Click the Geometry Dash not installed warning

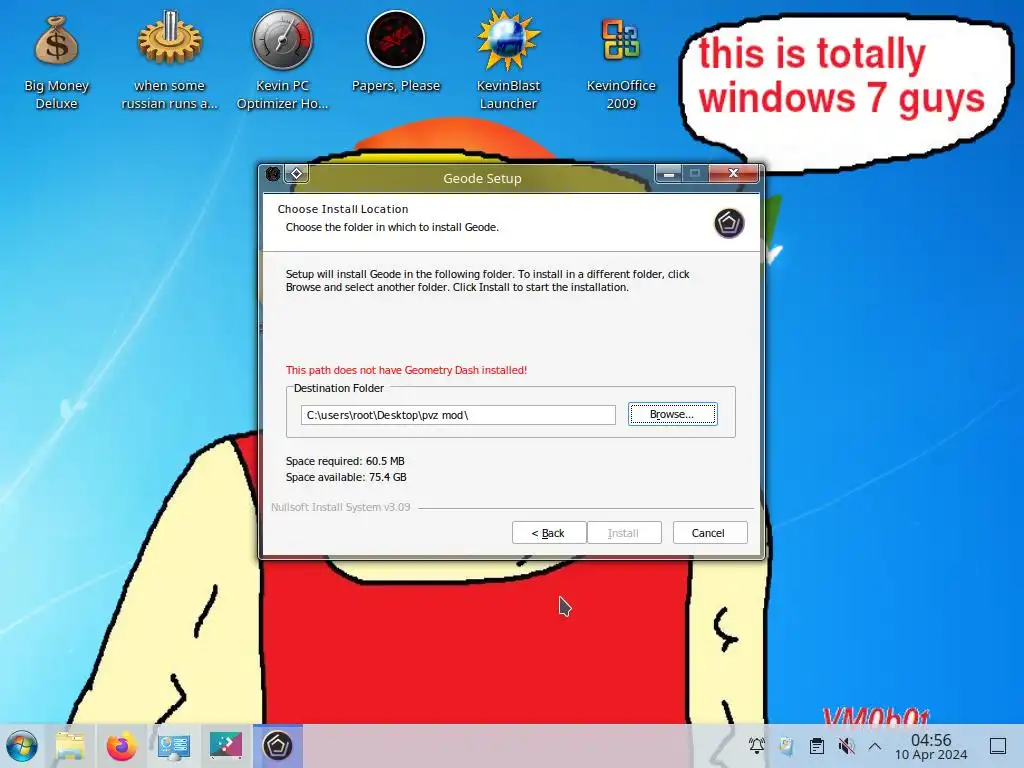(406, 370)
